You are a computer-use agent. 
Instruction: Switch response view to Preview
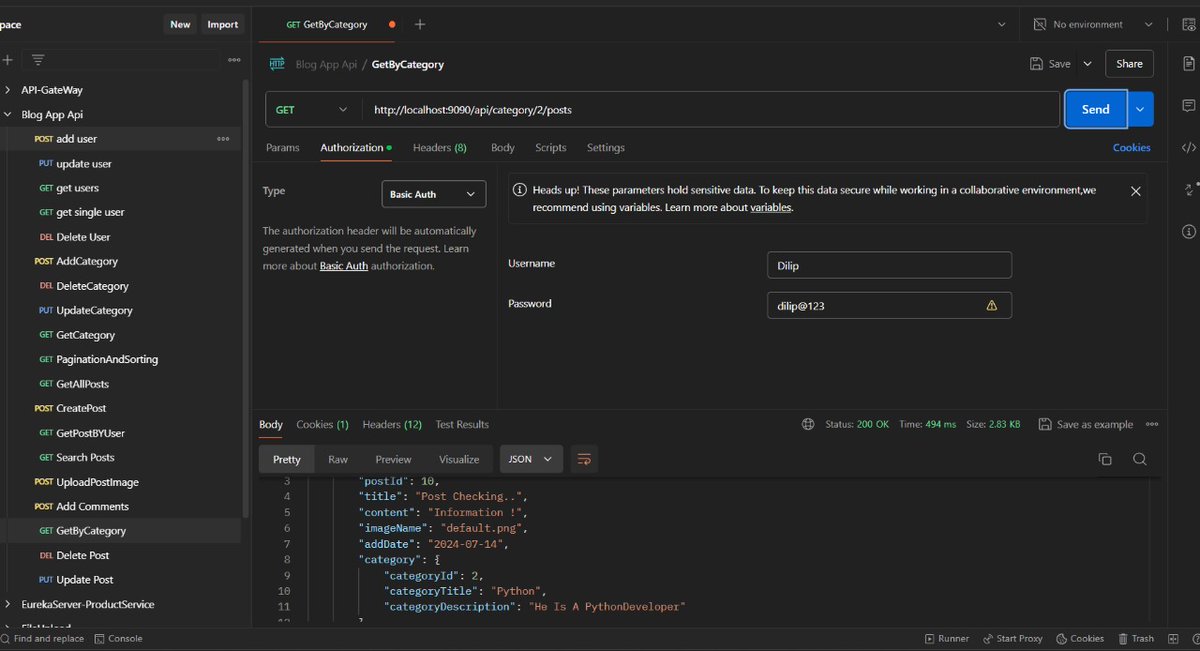point(393,459)
